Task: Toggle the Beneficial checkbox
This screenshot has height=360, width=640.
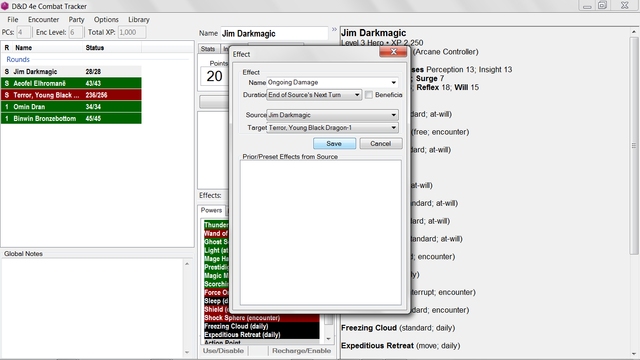Action: 369,95
